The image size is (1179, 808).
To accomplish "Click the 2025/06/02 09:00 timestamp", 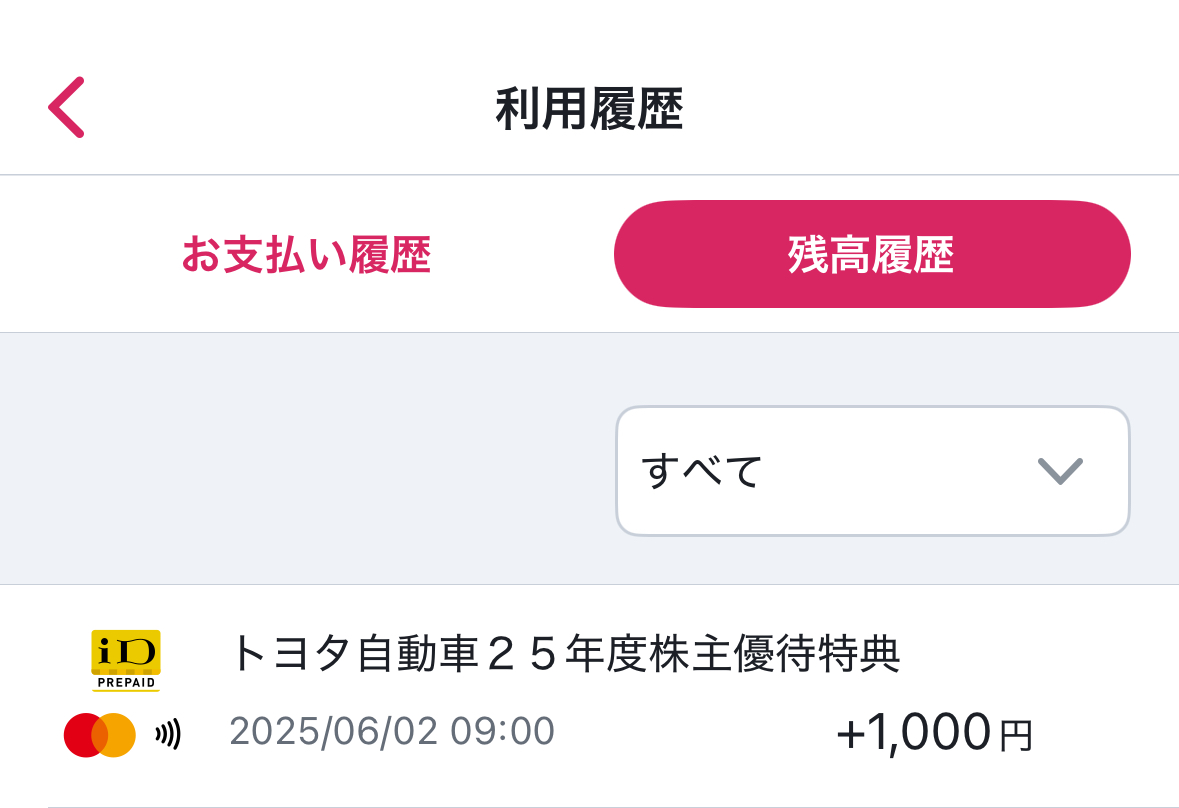I will coord(392,732).
